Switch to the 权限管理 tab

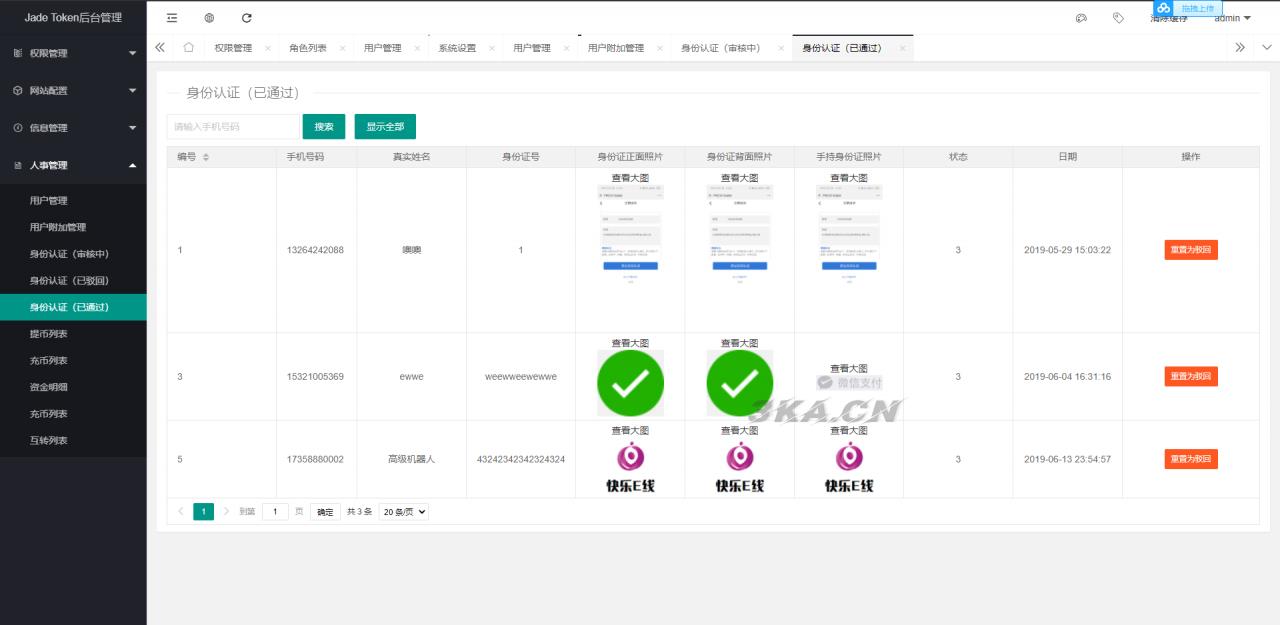coord(233,48)
